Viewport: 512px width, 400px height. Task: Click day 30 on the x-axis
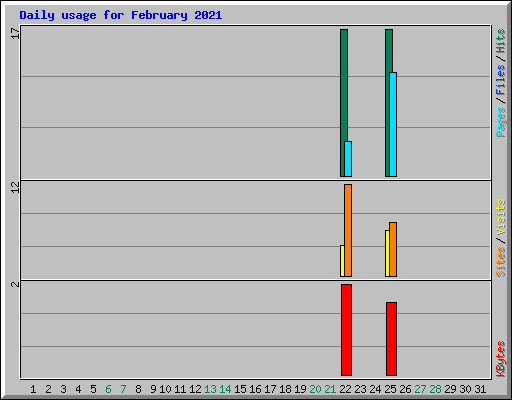(465, 389)
